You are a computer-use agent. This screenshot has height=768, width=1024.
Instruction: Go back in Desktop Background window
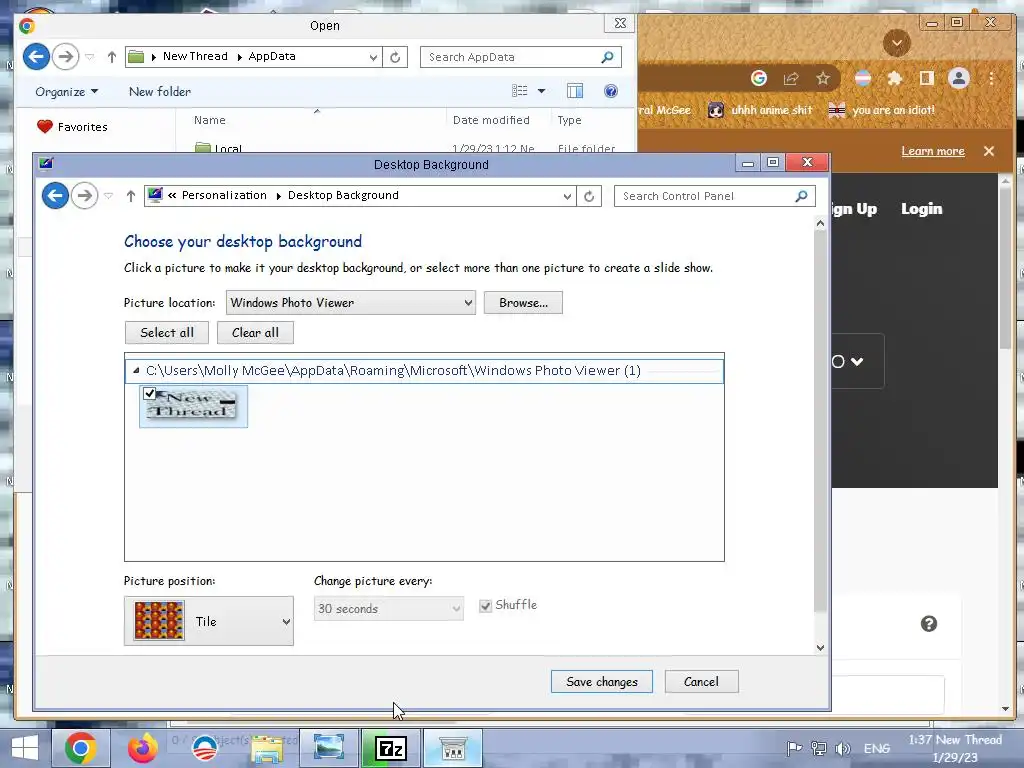click(x=56, y=195)
